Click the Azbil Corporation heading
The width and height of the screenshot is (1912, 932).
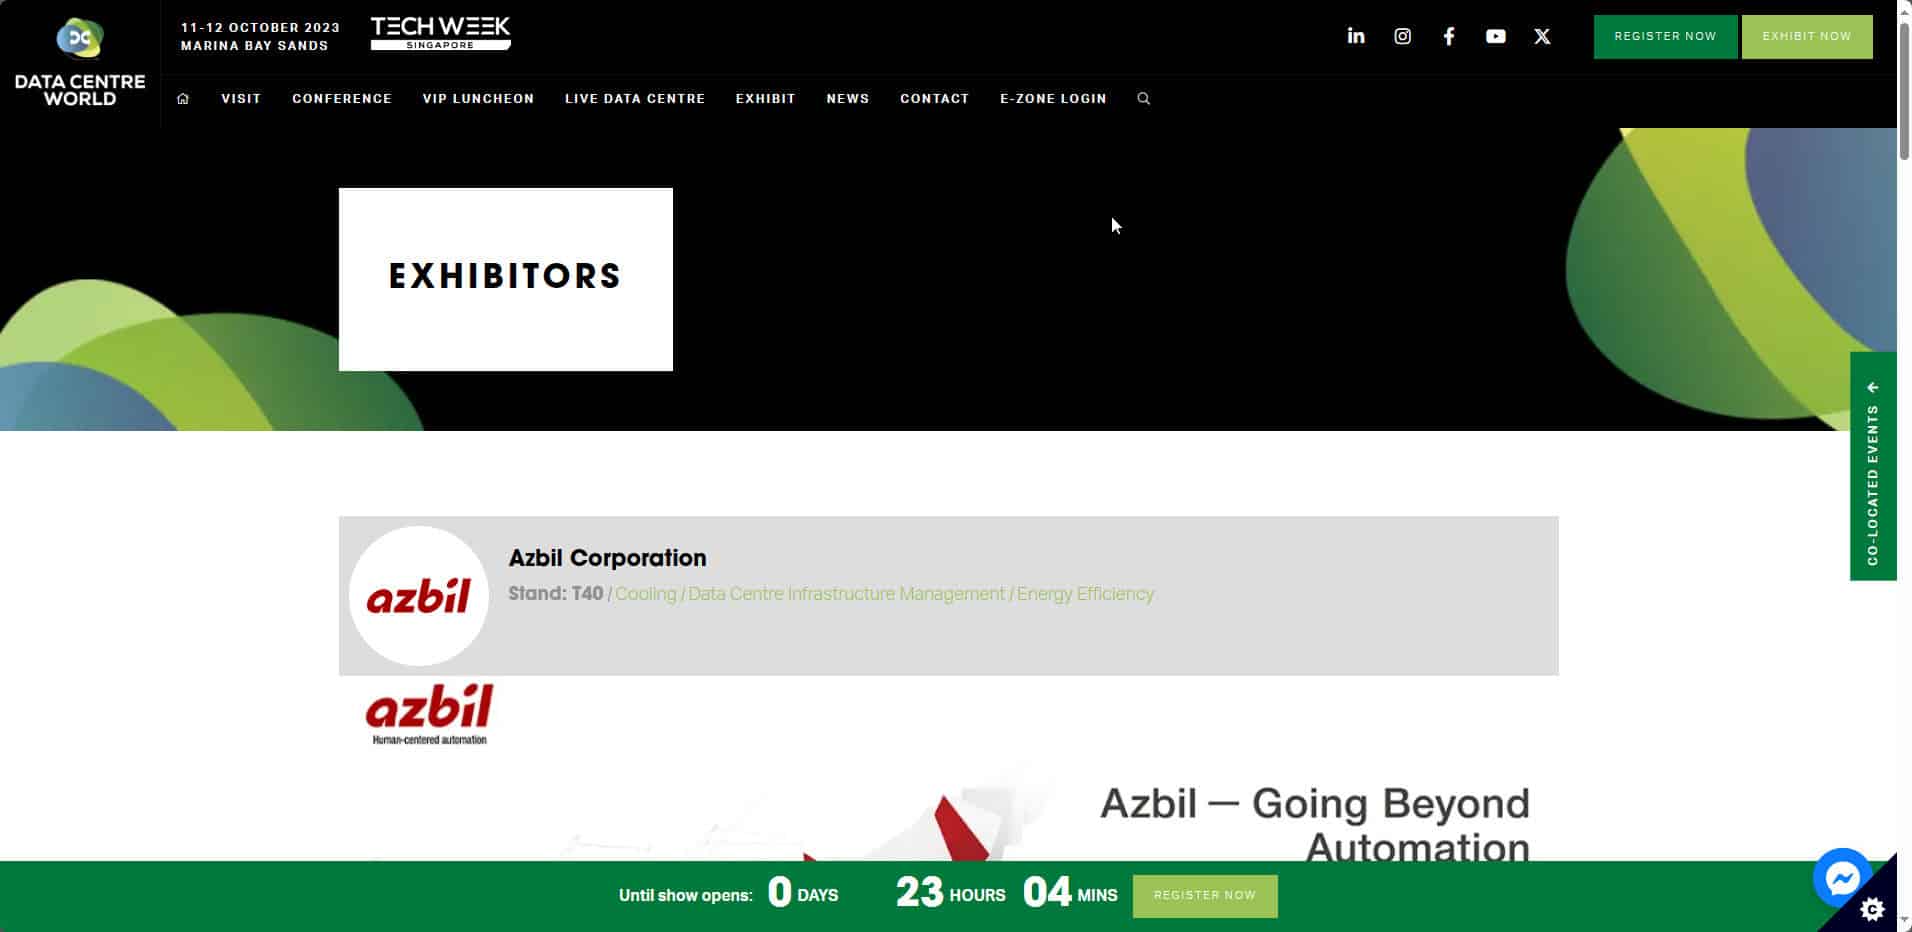tap(607, 558)
